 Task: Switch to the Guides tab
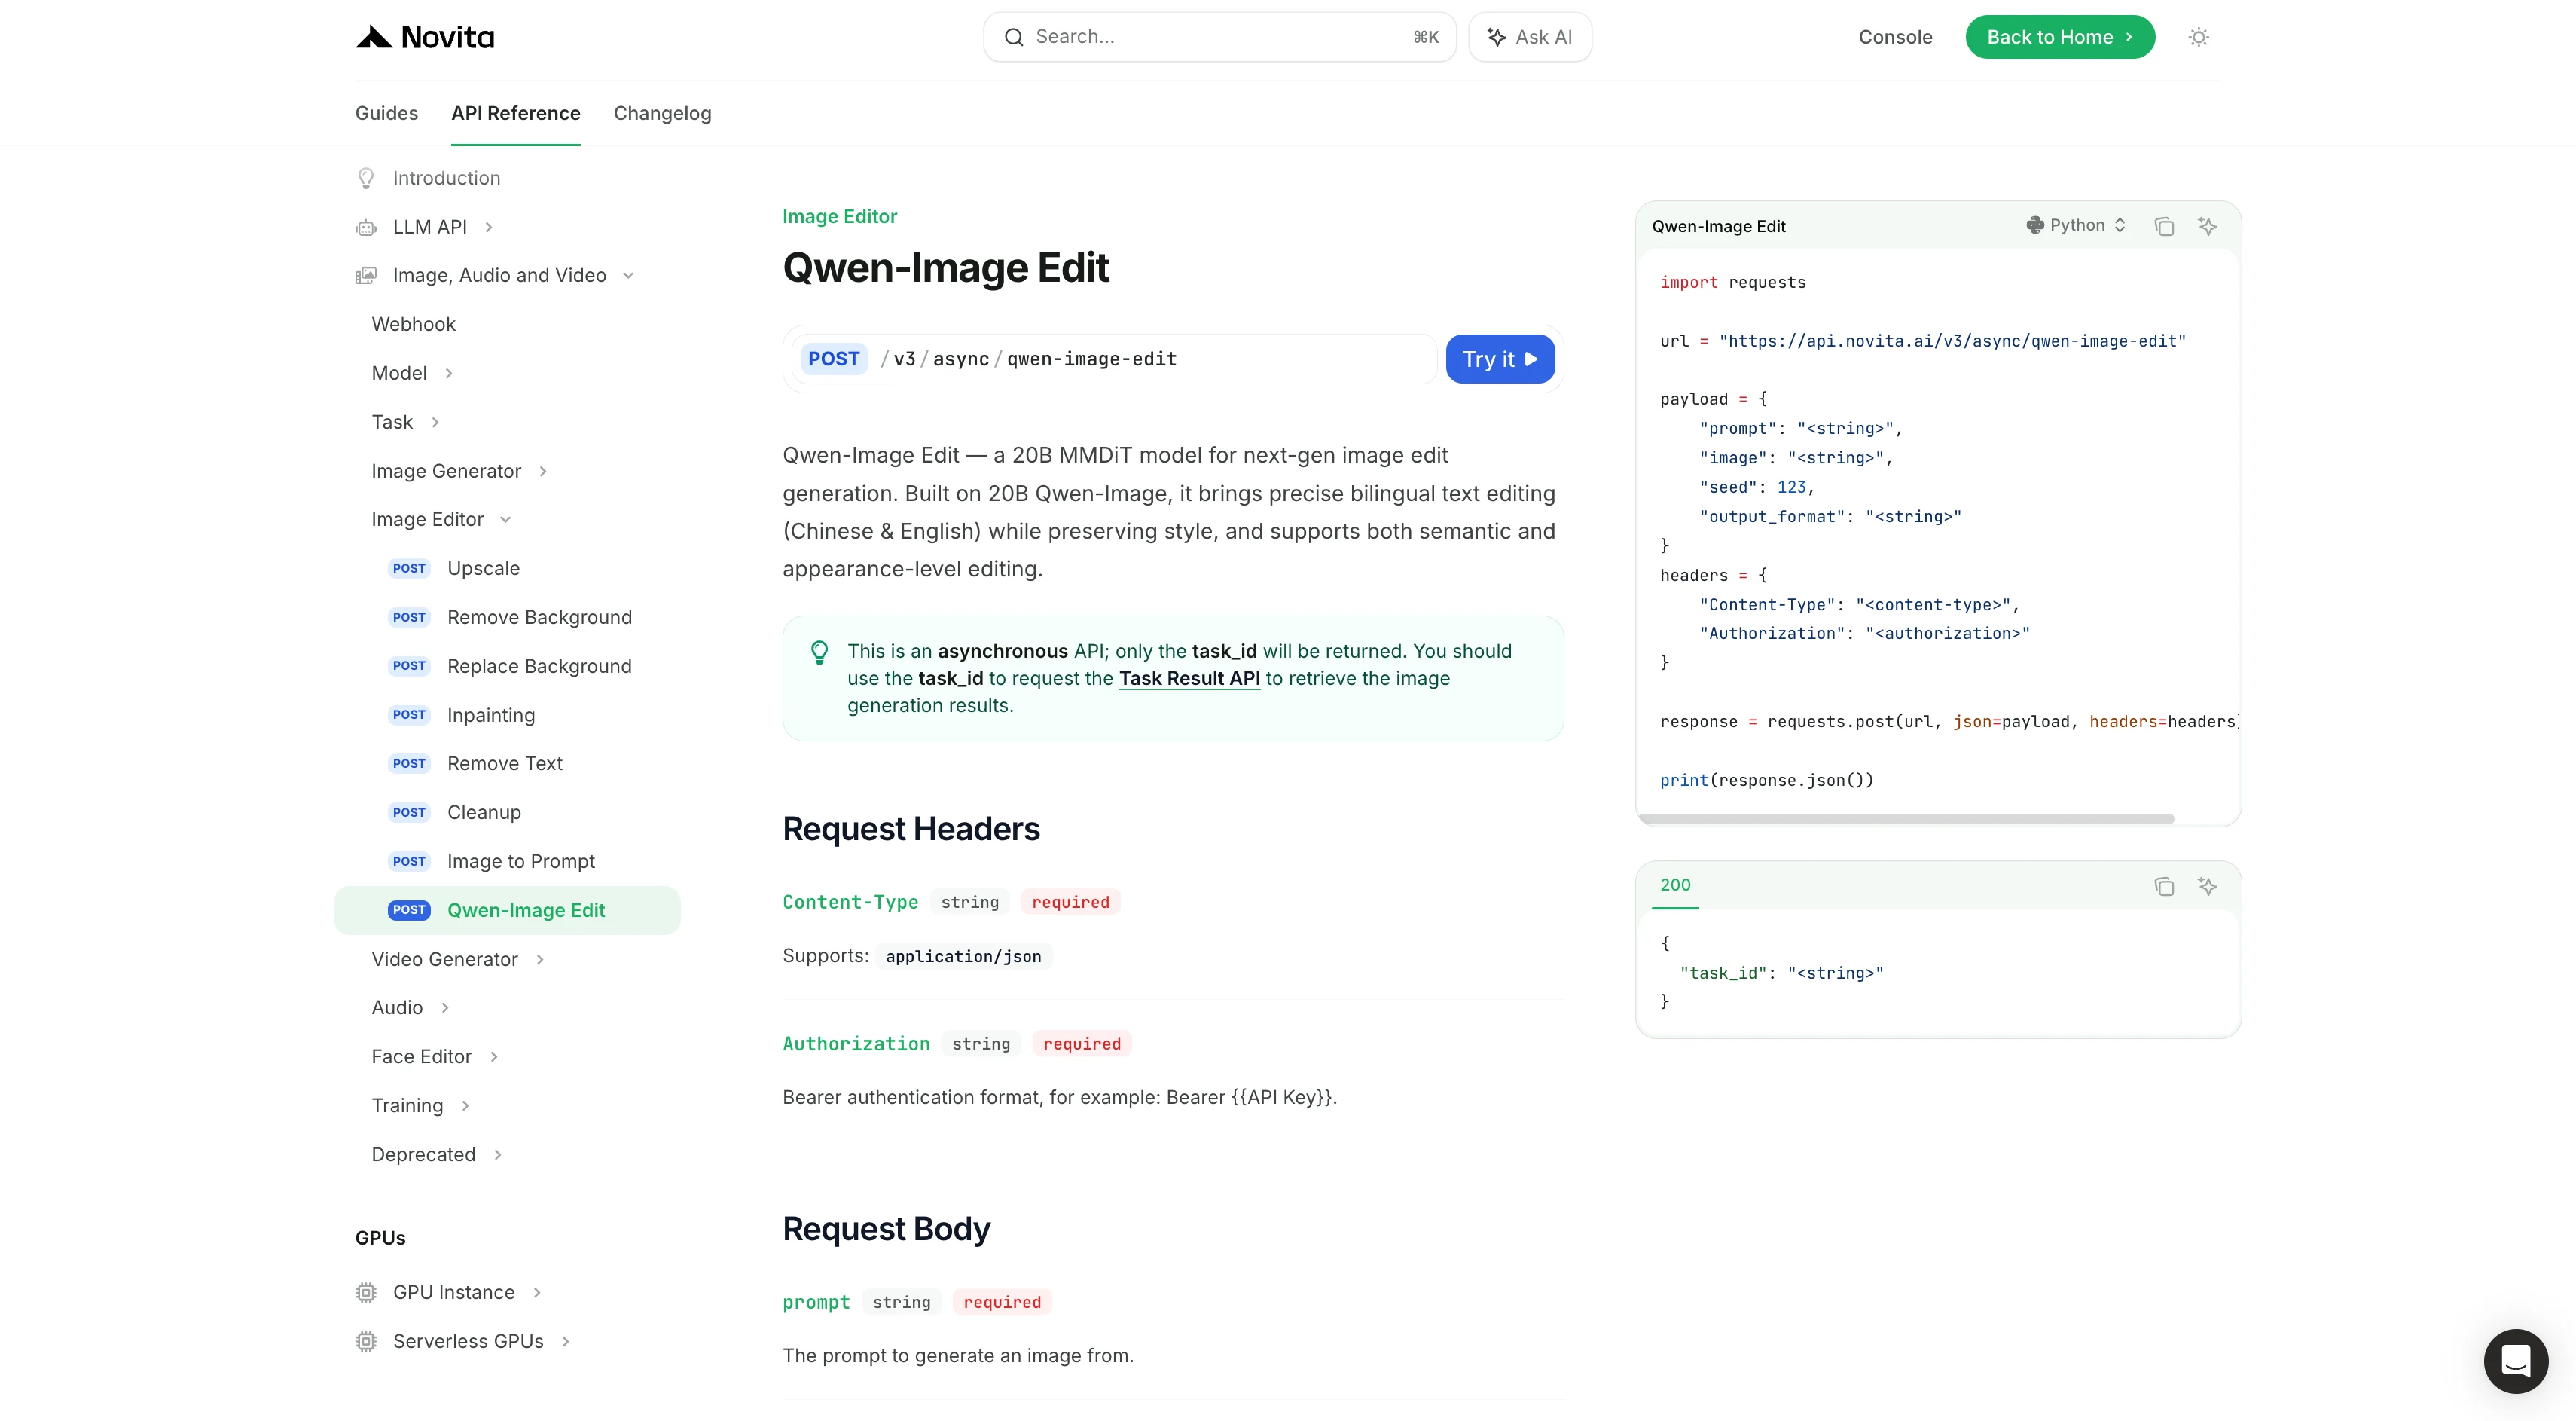(386, 113)
